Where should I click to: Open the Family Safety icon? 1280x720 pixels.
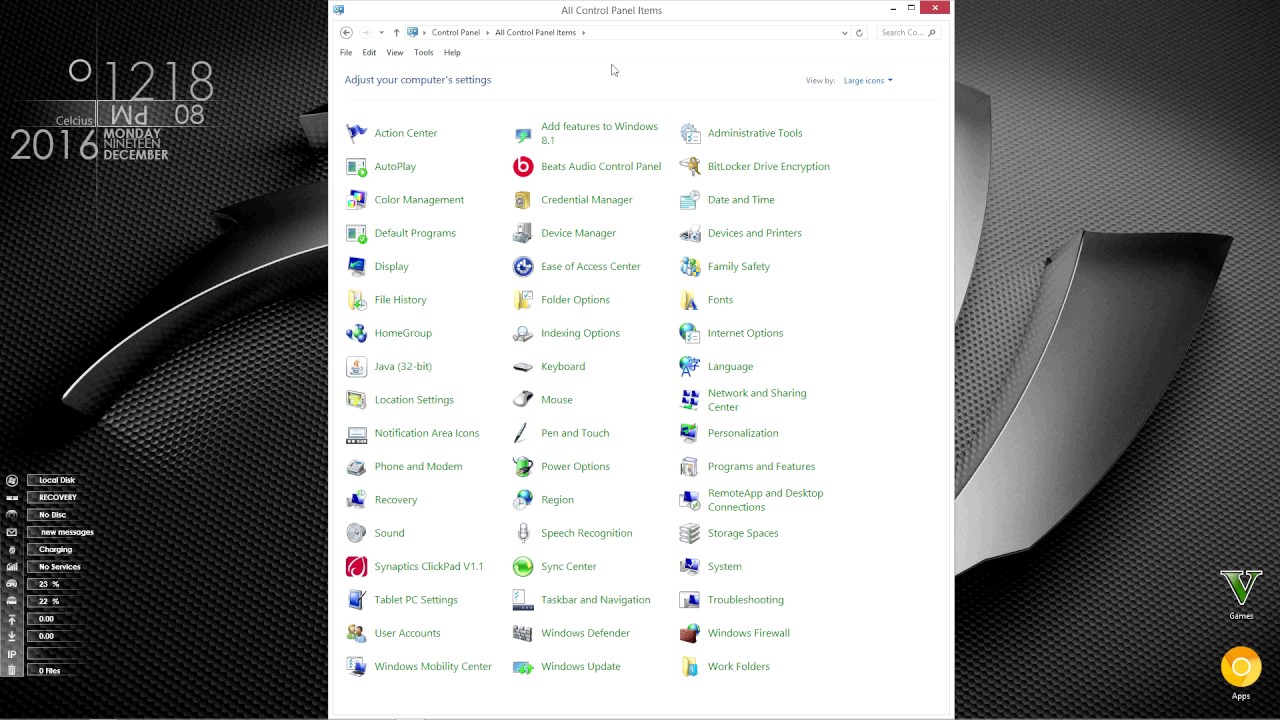[690, 266]
